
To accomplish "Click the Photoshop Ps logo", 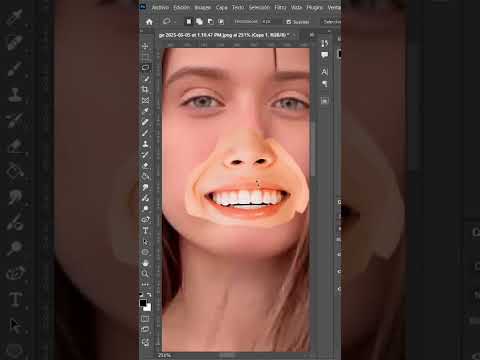I will pos(143,7).
